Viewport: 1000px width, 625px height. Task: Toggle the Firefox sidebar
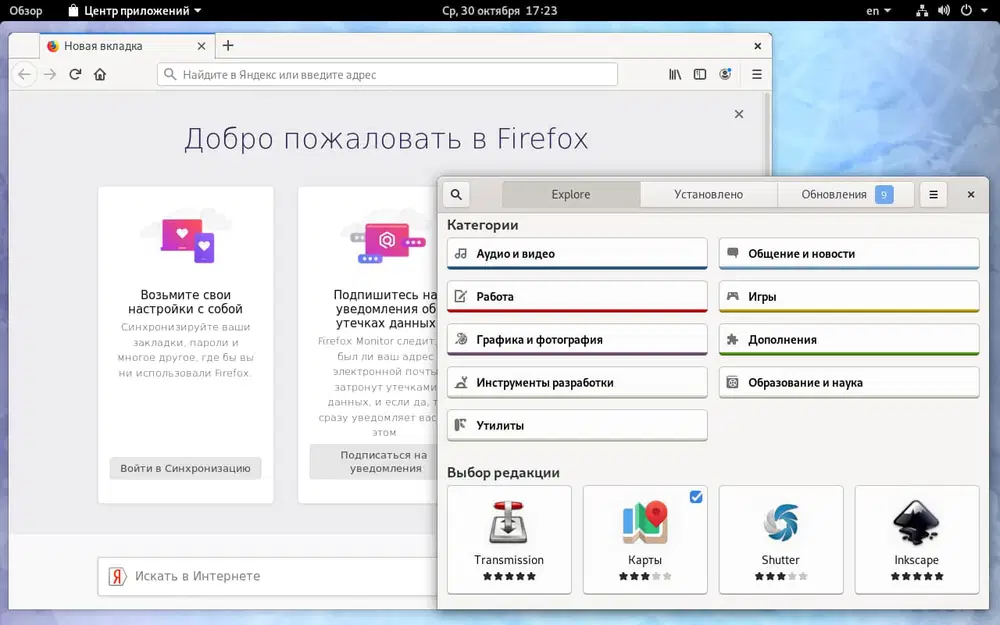tap(699, 74)
